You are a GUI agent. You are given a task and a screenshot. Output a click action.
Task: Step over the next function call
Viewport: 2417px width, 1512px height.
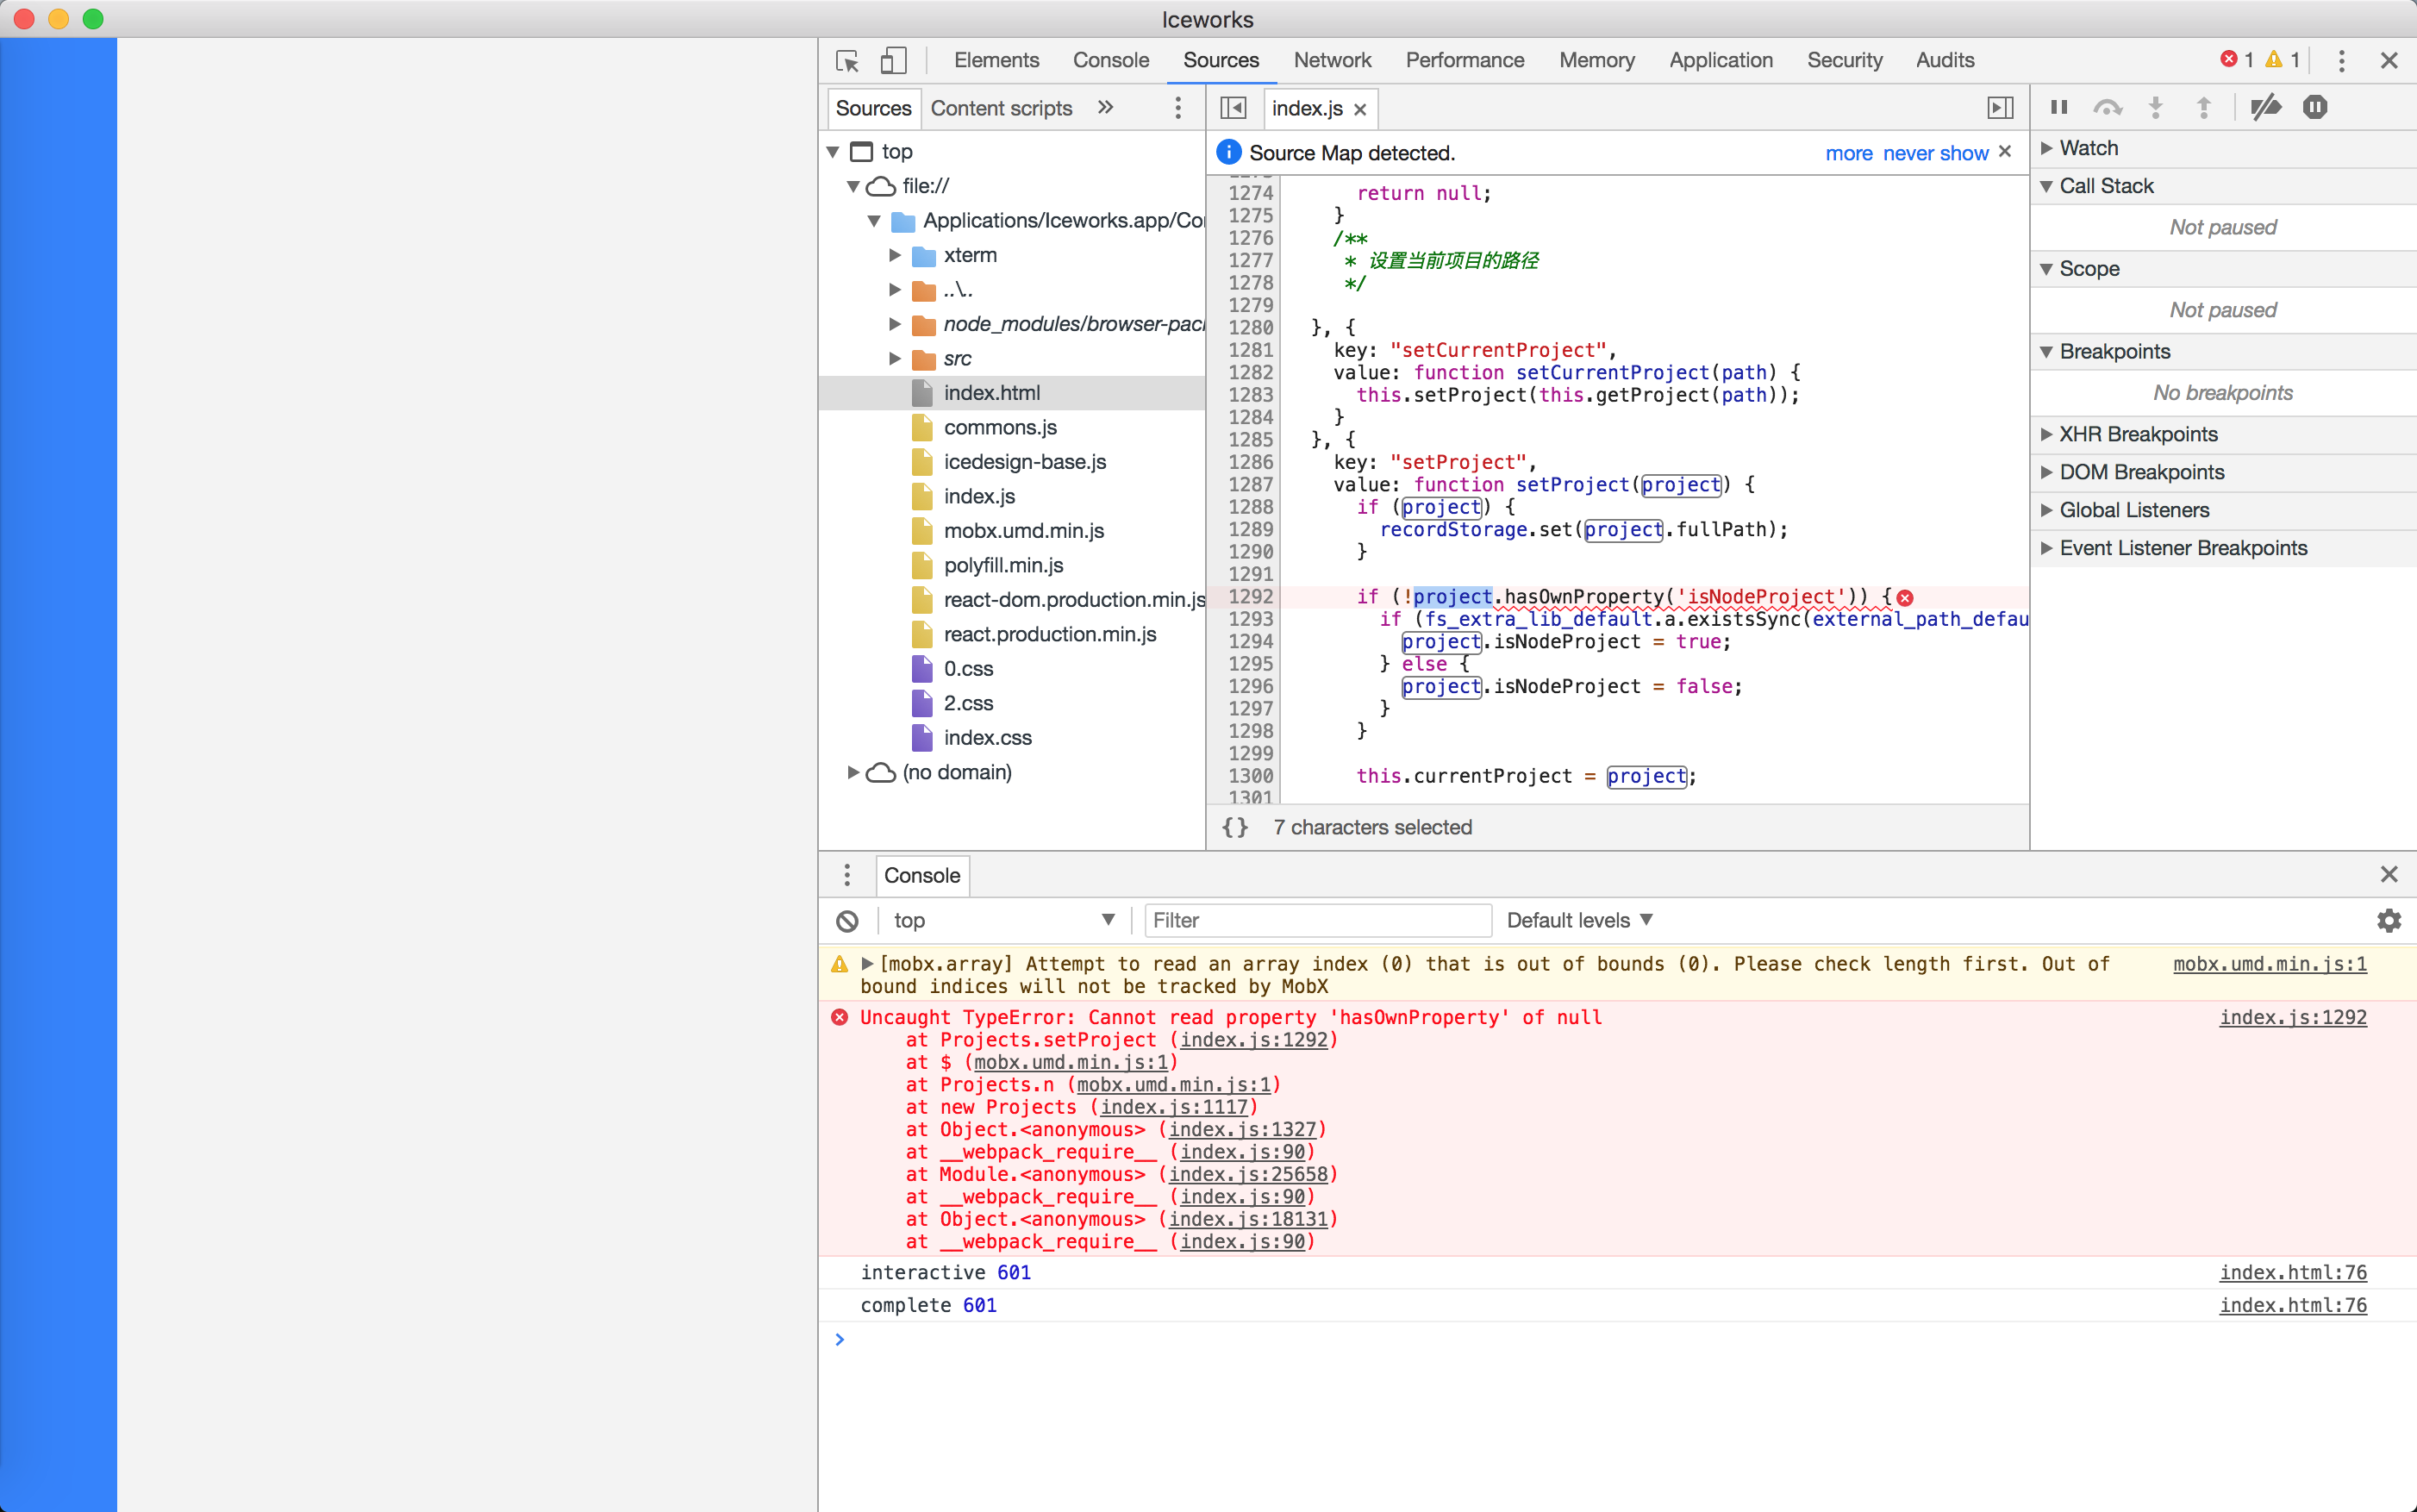[2108, 107]
